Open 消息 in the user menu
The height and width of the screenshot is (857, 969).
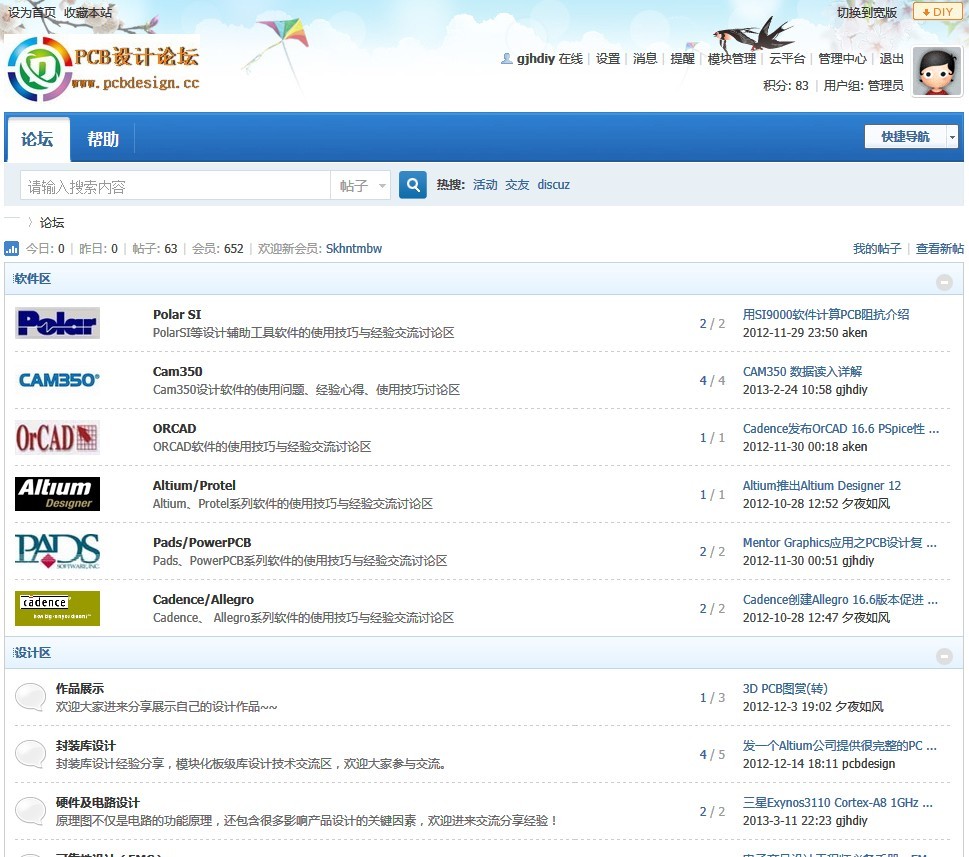[645, 59]
